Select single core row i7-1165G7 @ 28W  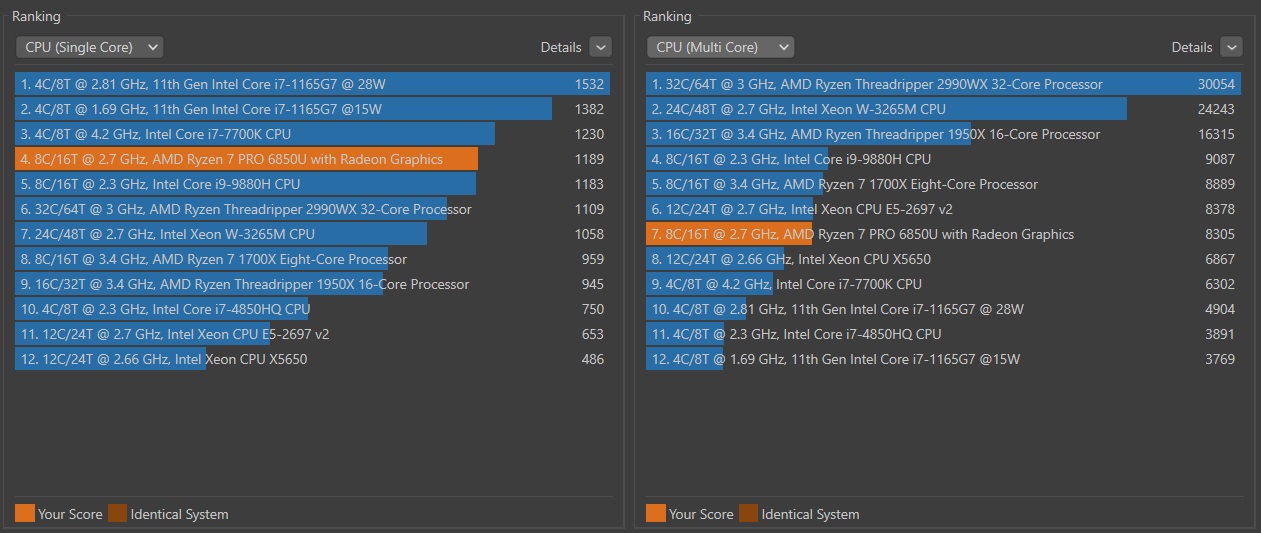coord(312,84)
